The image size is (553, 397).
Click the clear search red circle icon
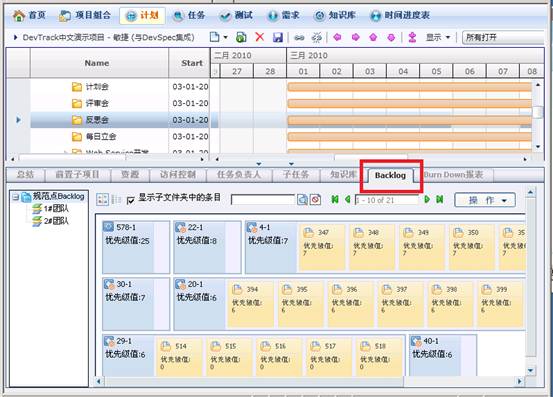(x=315, y=200)
